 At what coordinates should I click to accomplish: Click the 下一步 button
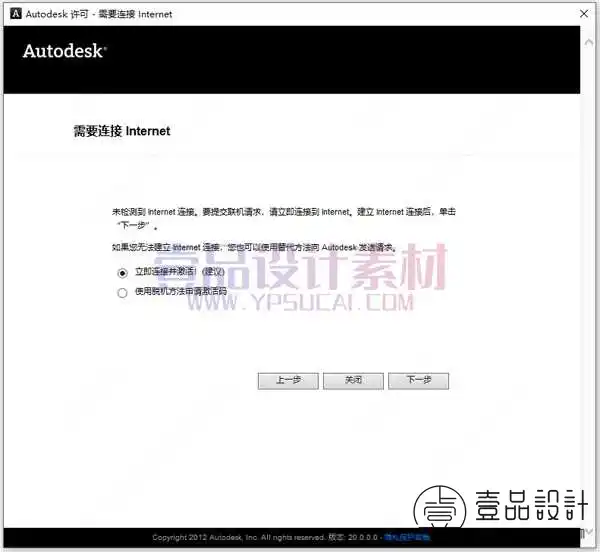pos(418,381)
